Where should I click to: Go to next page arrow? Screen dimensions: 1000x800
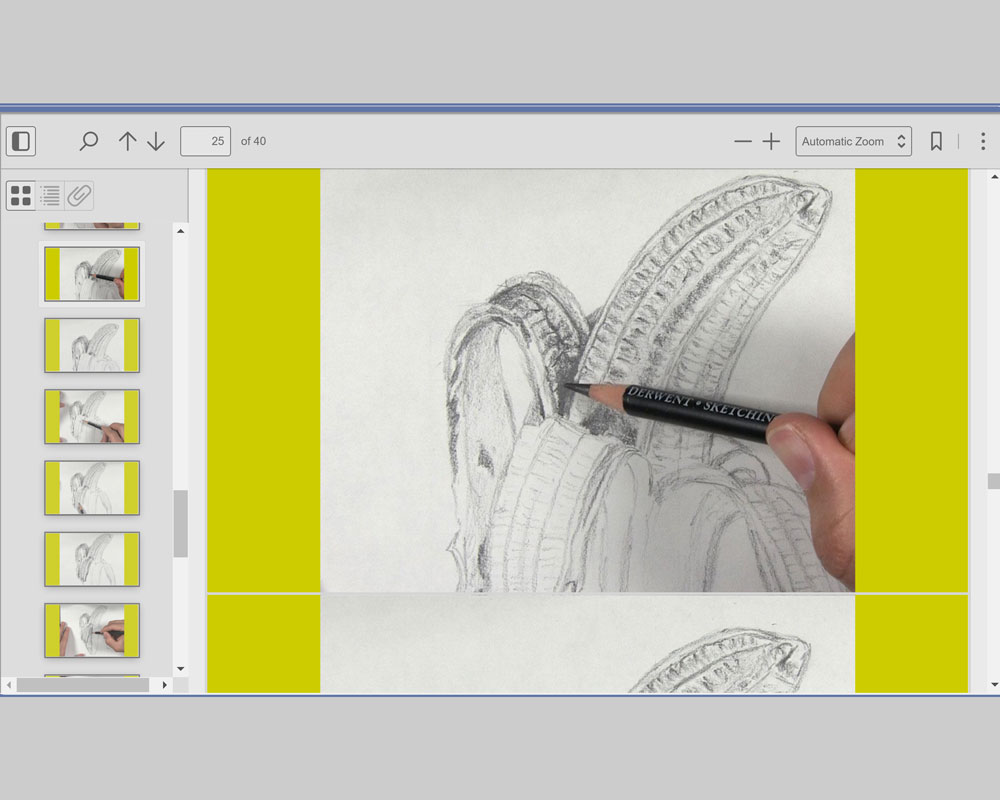(x=156, y=141)
